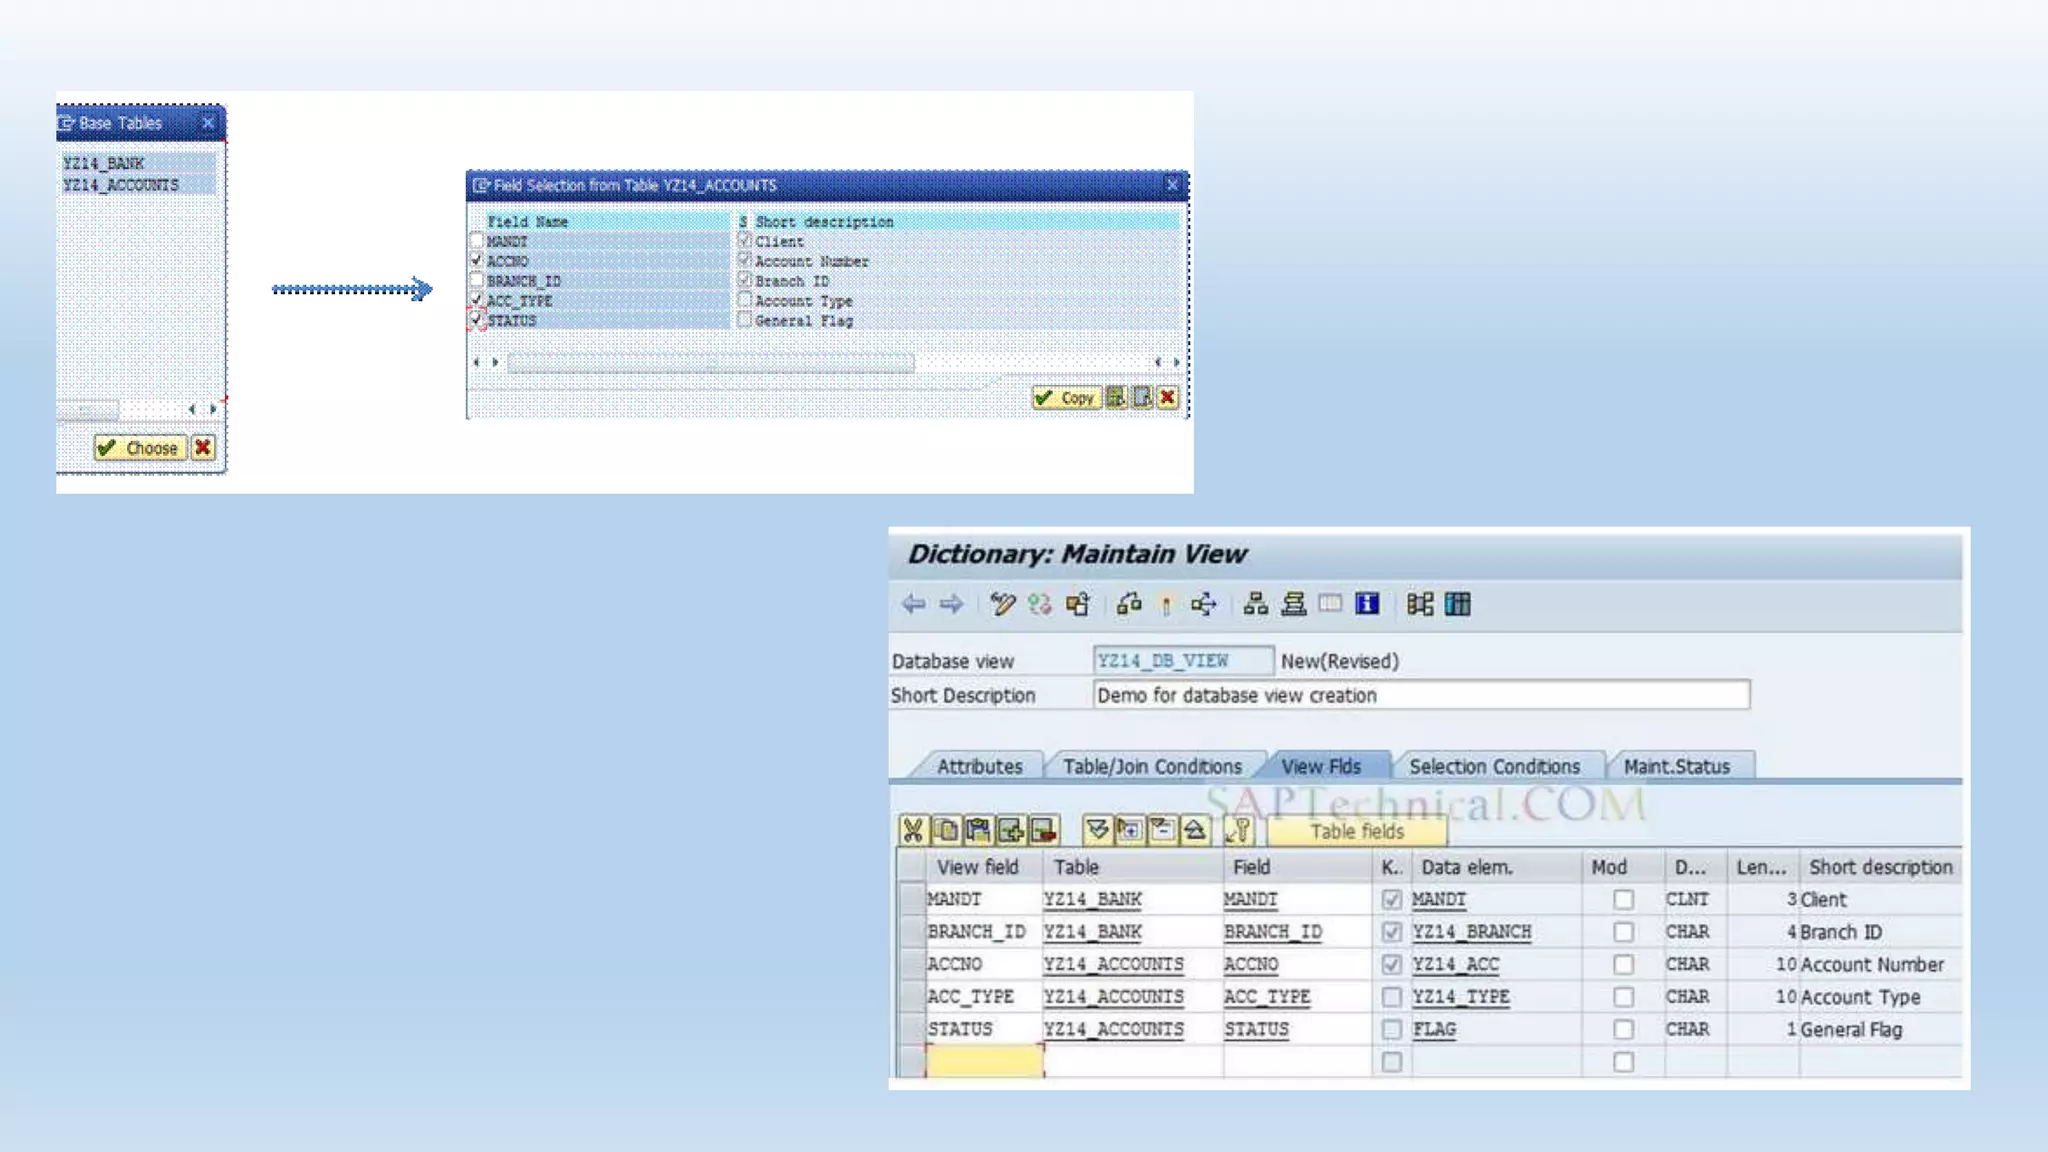This screenshot has width=2048, height=1152.
Task: Click the Activate matchstick icon
Action: [1166, 604]
